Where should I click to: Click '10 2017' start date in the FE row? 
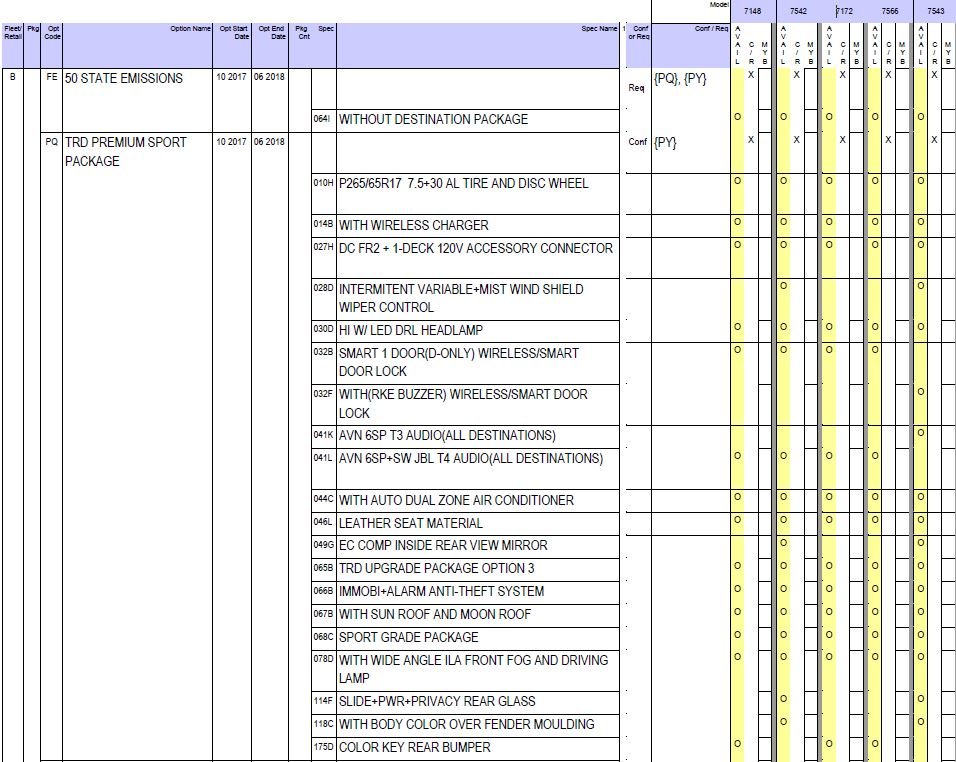[231, 77]
